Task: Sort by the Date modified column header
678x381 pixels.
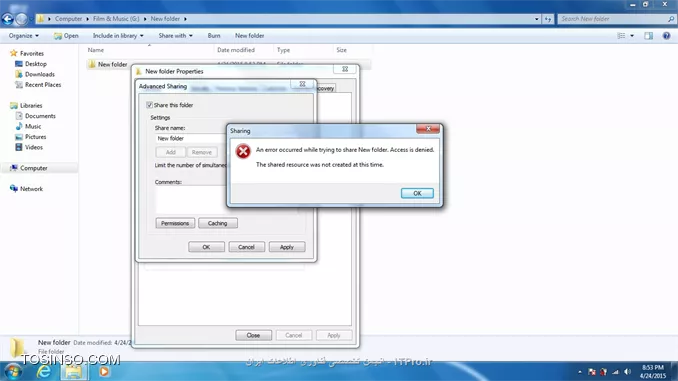Action: [236, 50]
